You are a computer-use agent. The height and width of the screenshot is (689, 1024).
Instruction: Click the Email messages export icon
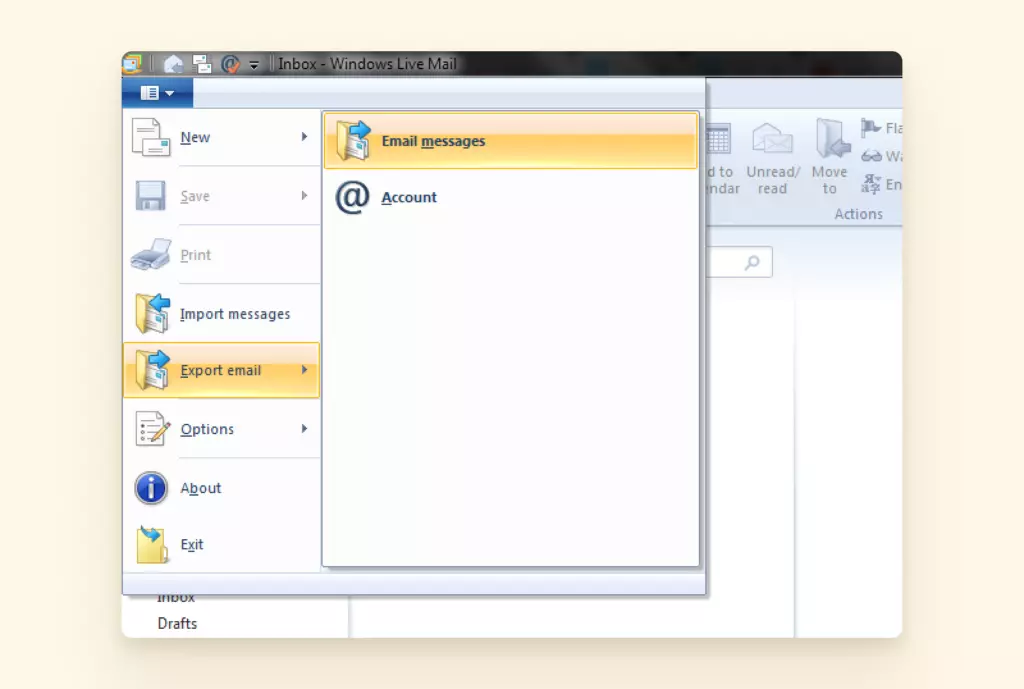[x=353, y=140]
